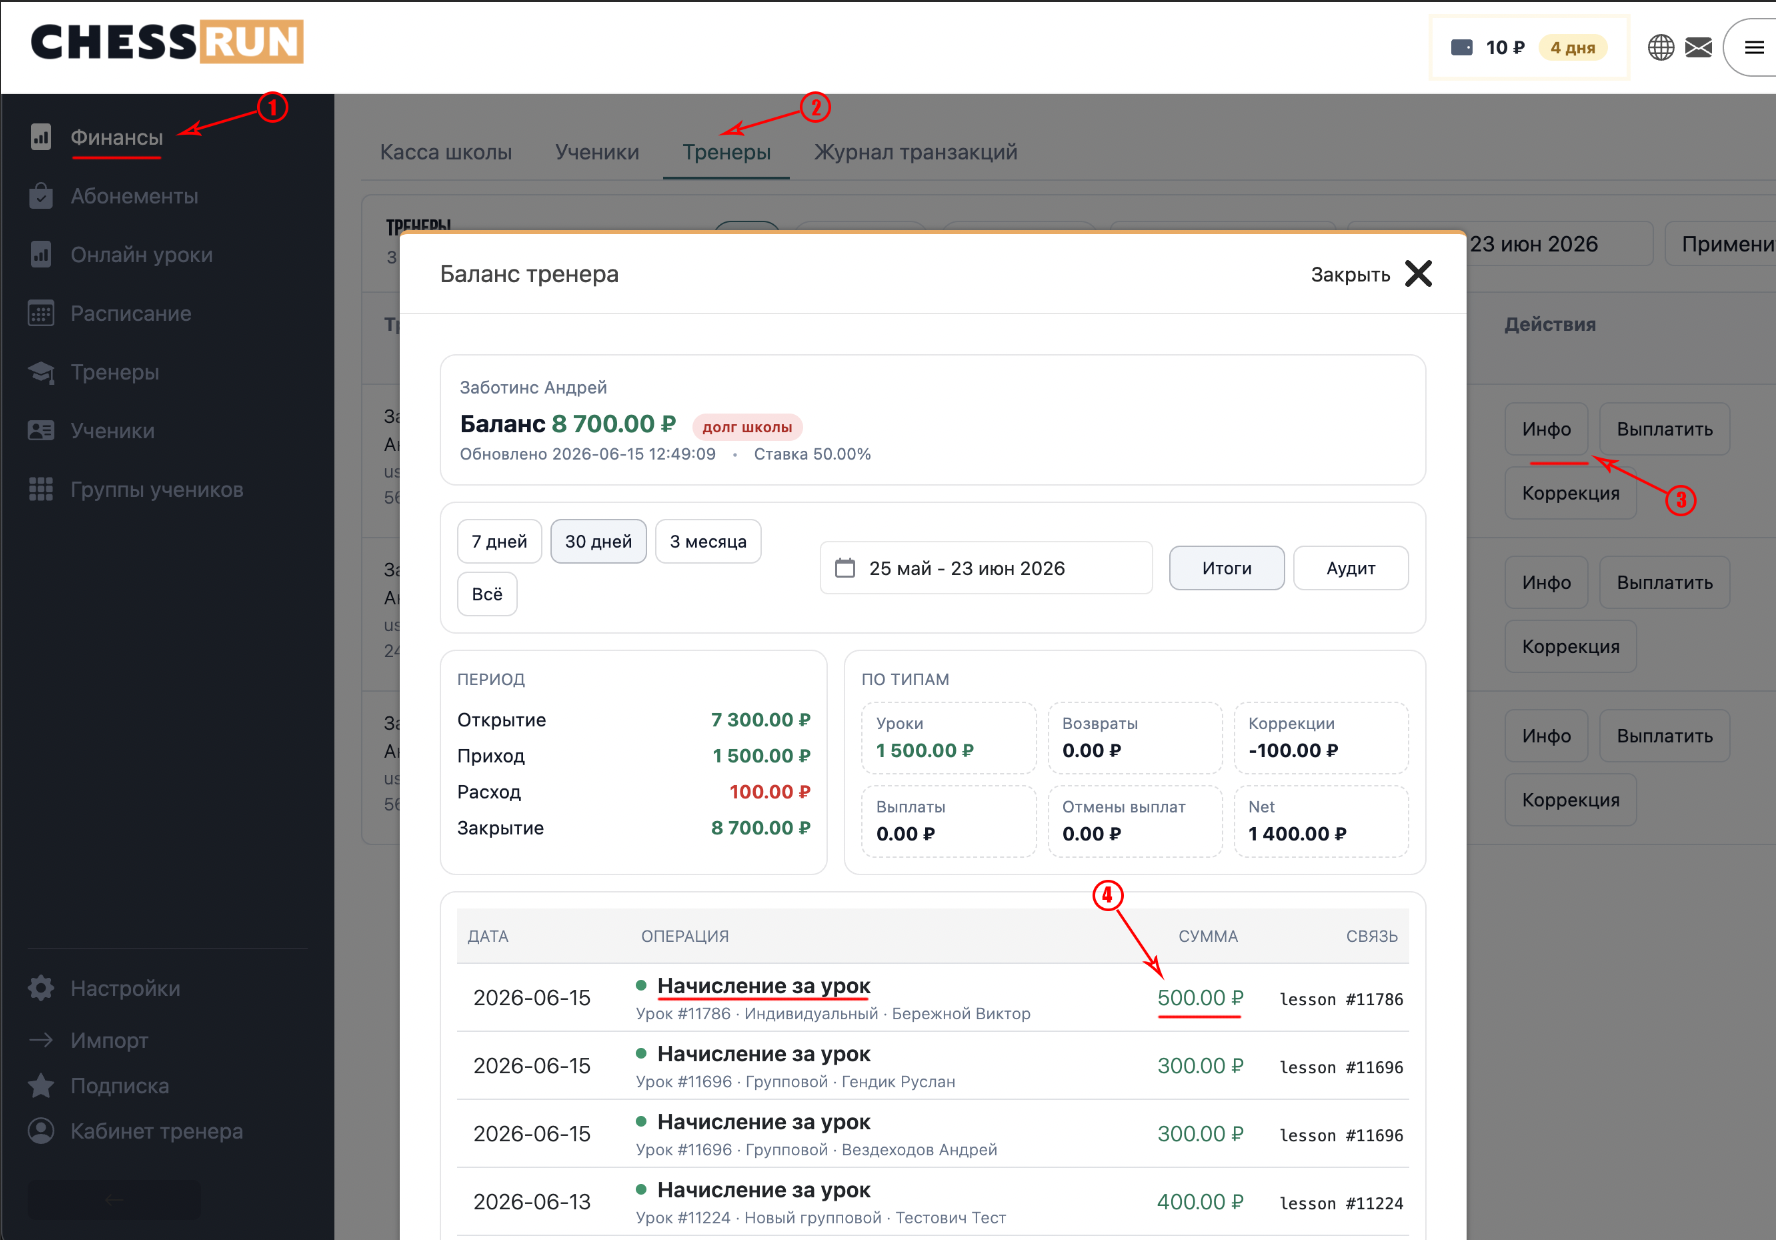Click the X icon to close the modal
This screenshot has width=1776, height=1240.
1418,274
